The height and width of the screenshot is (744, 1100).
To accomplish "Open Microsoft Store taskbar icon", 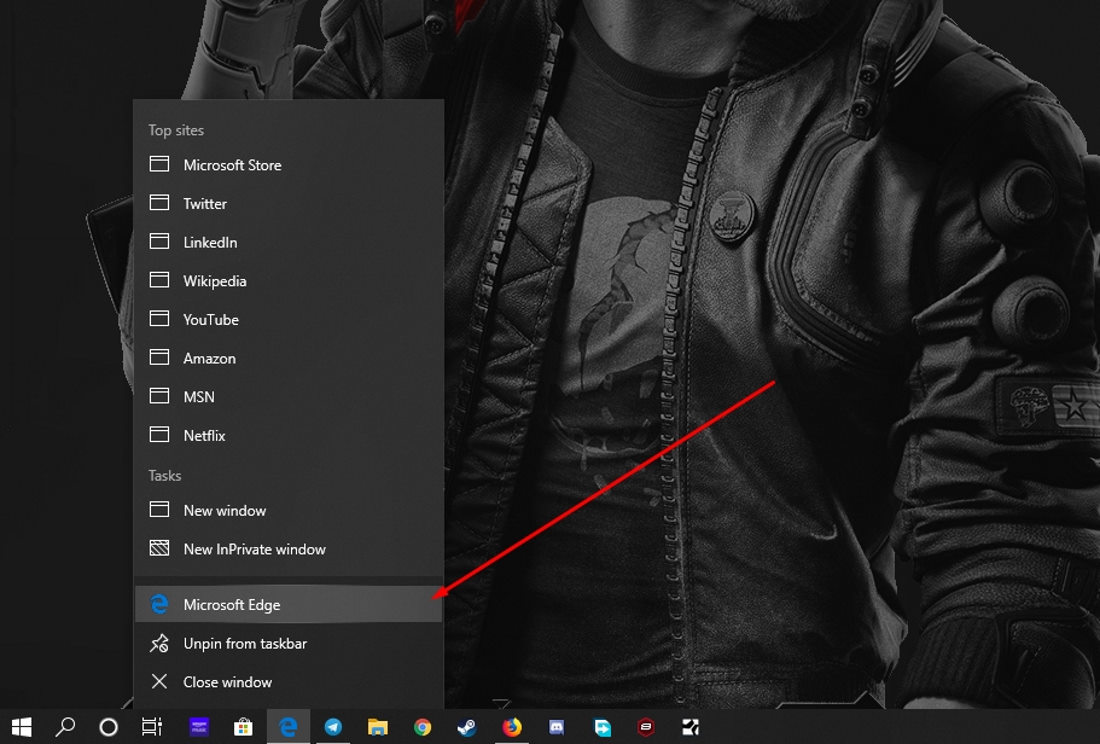I will (243, 726).
